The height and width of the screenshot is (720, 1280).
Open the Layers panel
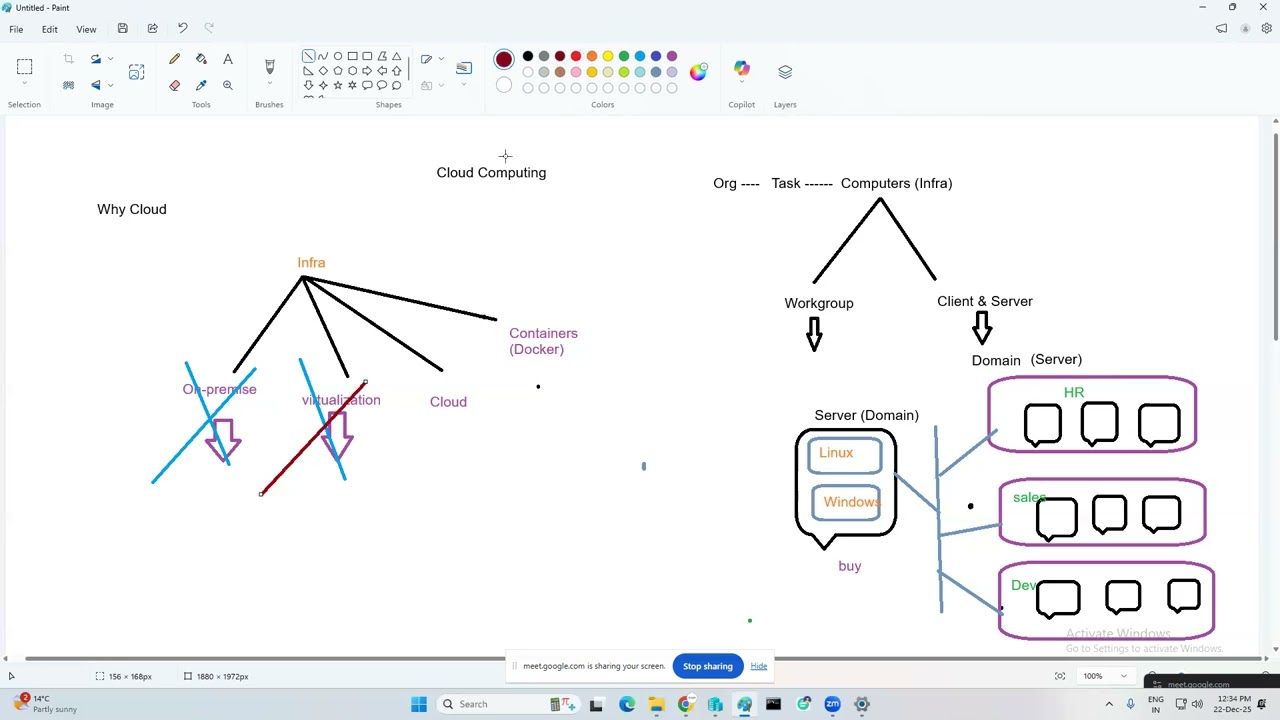[785, 71]
